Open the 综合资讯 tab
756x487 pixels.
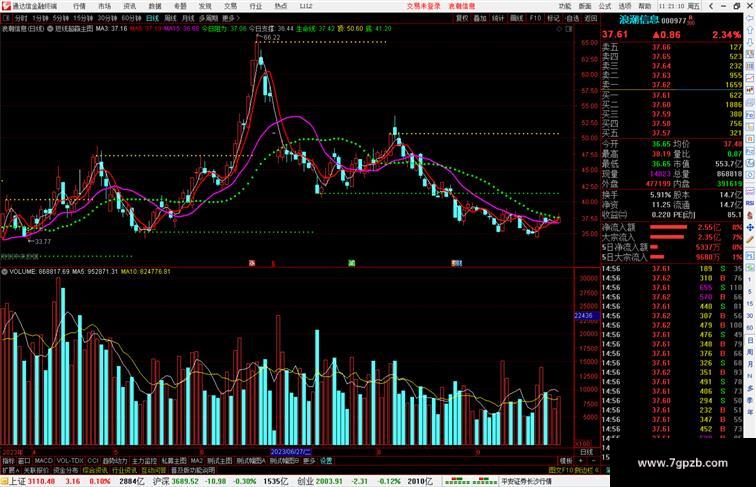[x=95, y=470]
